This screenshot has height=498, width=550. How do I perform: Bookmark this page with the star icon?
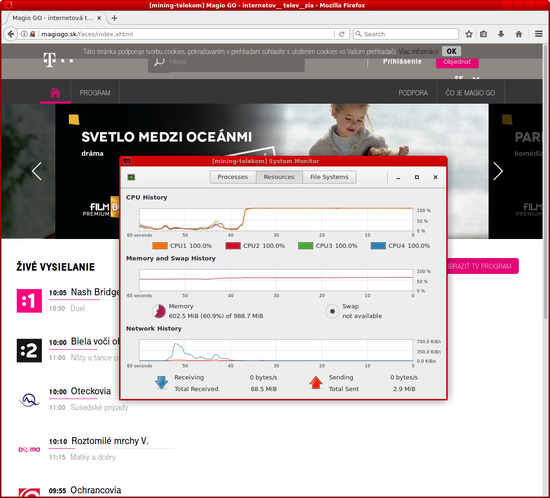(469, 34)
